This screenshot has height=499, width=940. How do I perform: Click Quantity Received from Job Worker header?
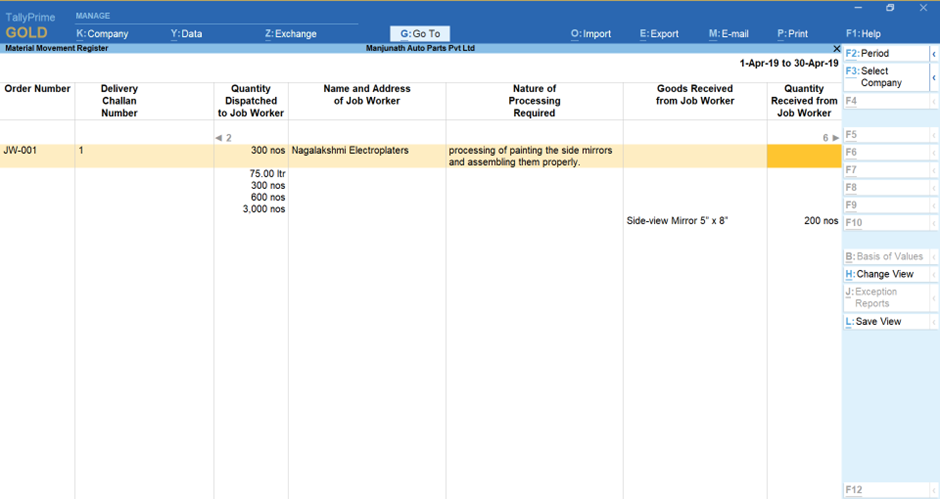click(804, 101)
